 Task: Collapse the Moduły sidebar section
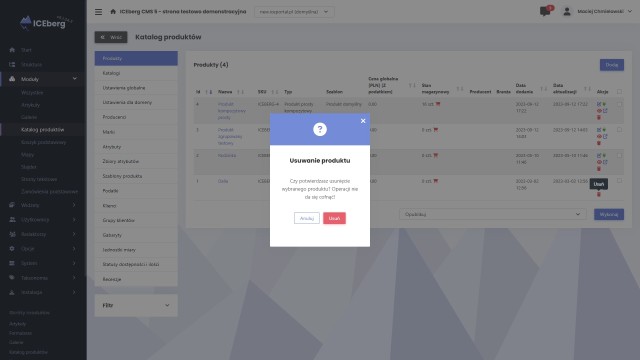[43, 79]
